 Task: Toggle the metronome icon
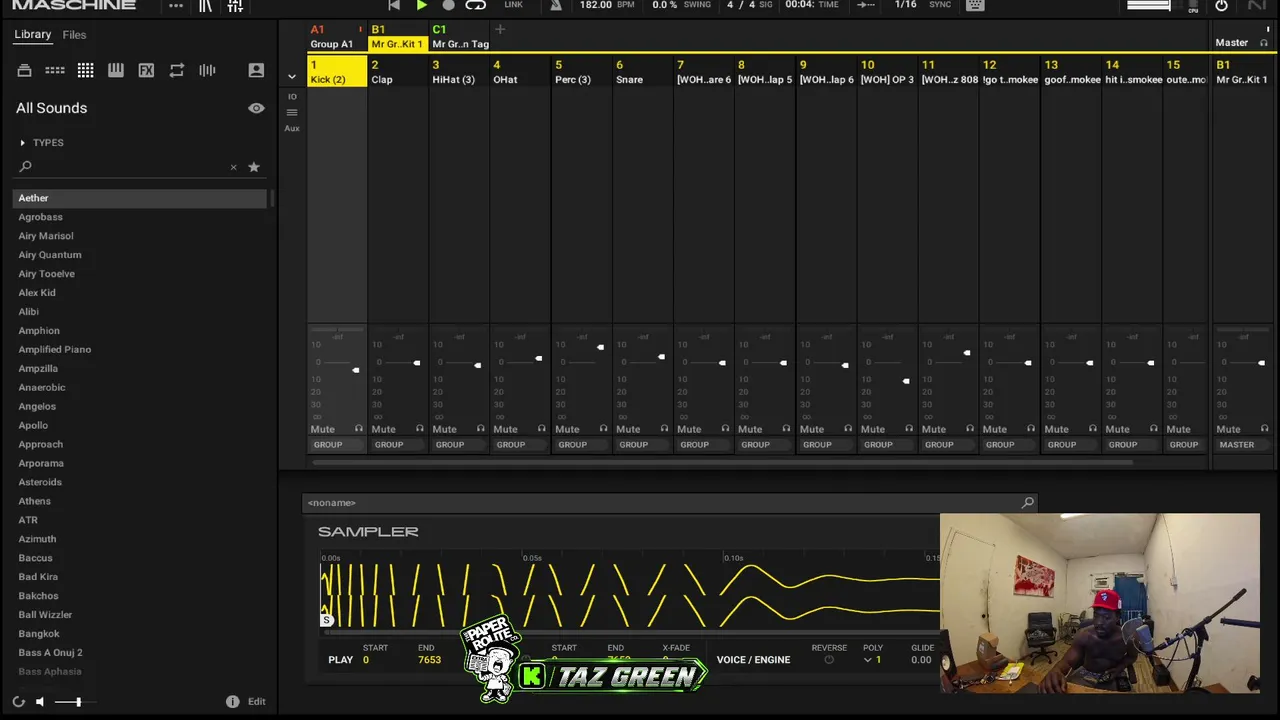(x=556, y=5)
